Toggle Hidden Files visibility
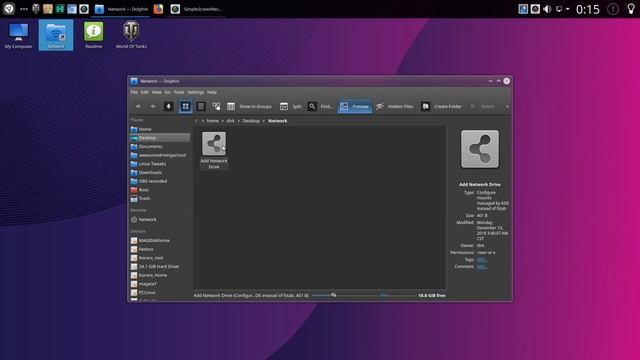Image resolution: width=640 pixels, height=360 pixels. (x=394, y=107)
